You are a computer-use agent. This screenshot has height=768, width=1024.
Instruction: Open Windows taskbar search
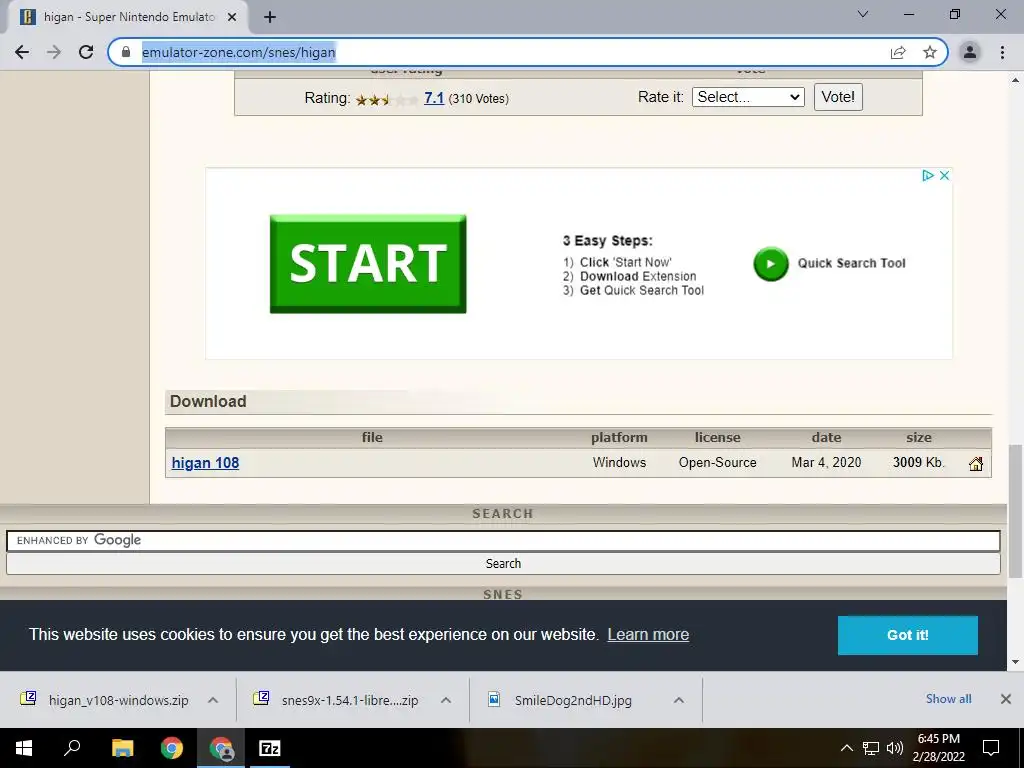pyautogui.click(x=72, y=748)
